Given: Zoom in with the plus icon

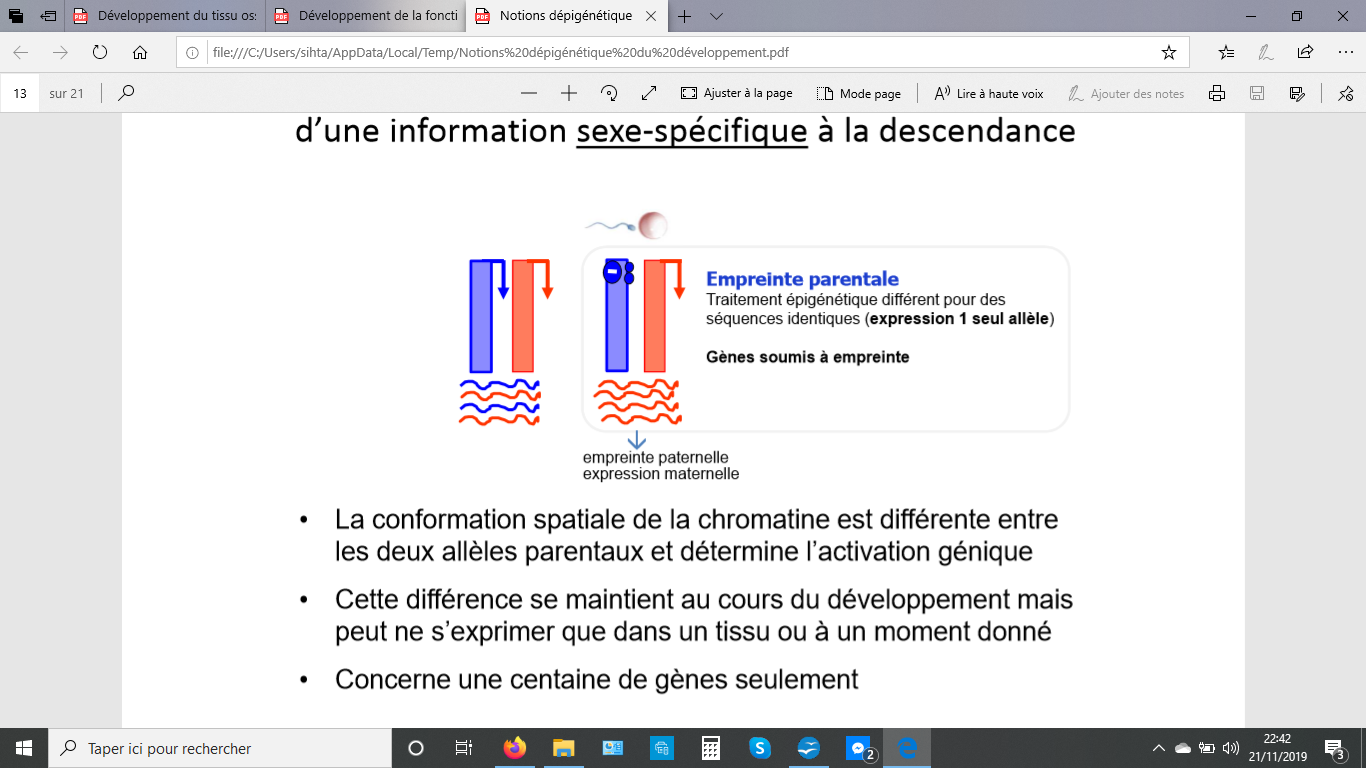Looking at the screenshot, I should pos(569,93).
